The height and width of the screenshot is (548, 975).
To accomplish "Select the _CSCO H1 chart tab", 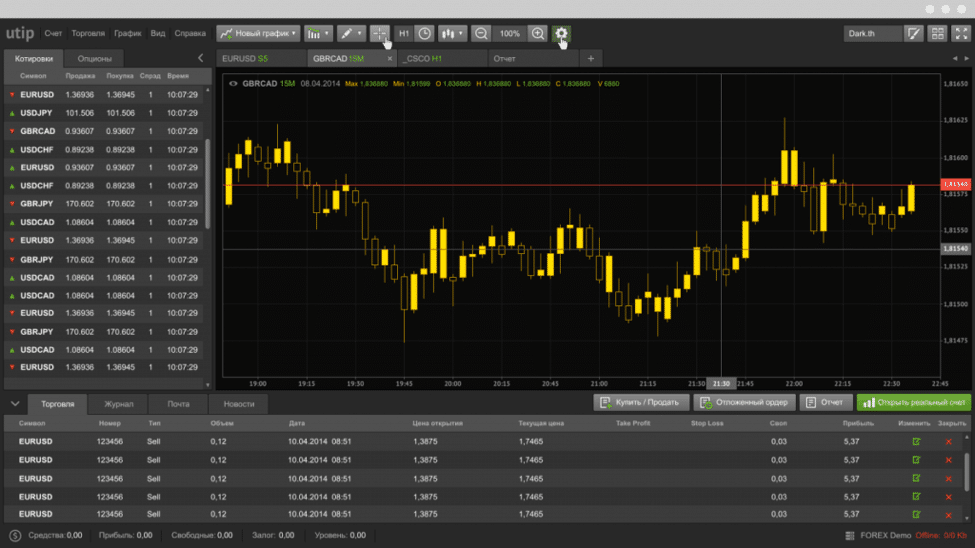I will (442, 58).
